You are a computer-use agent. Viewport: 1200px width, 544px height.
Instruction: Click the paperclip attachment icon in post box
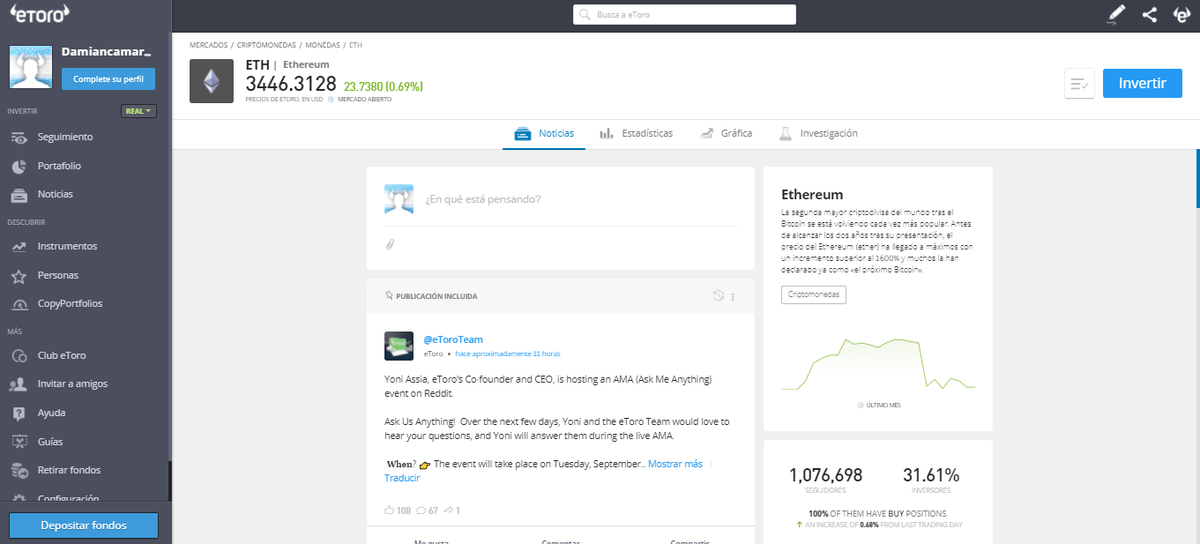pyautogui.click(x=391, y=244)
